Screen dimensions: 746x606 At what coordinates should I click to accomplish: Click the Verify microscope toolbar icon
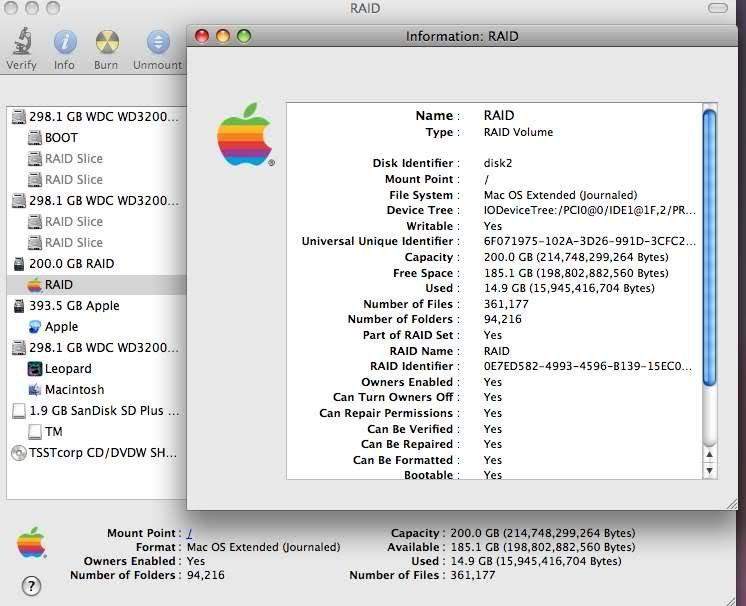22,42
